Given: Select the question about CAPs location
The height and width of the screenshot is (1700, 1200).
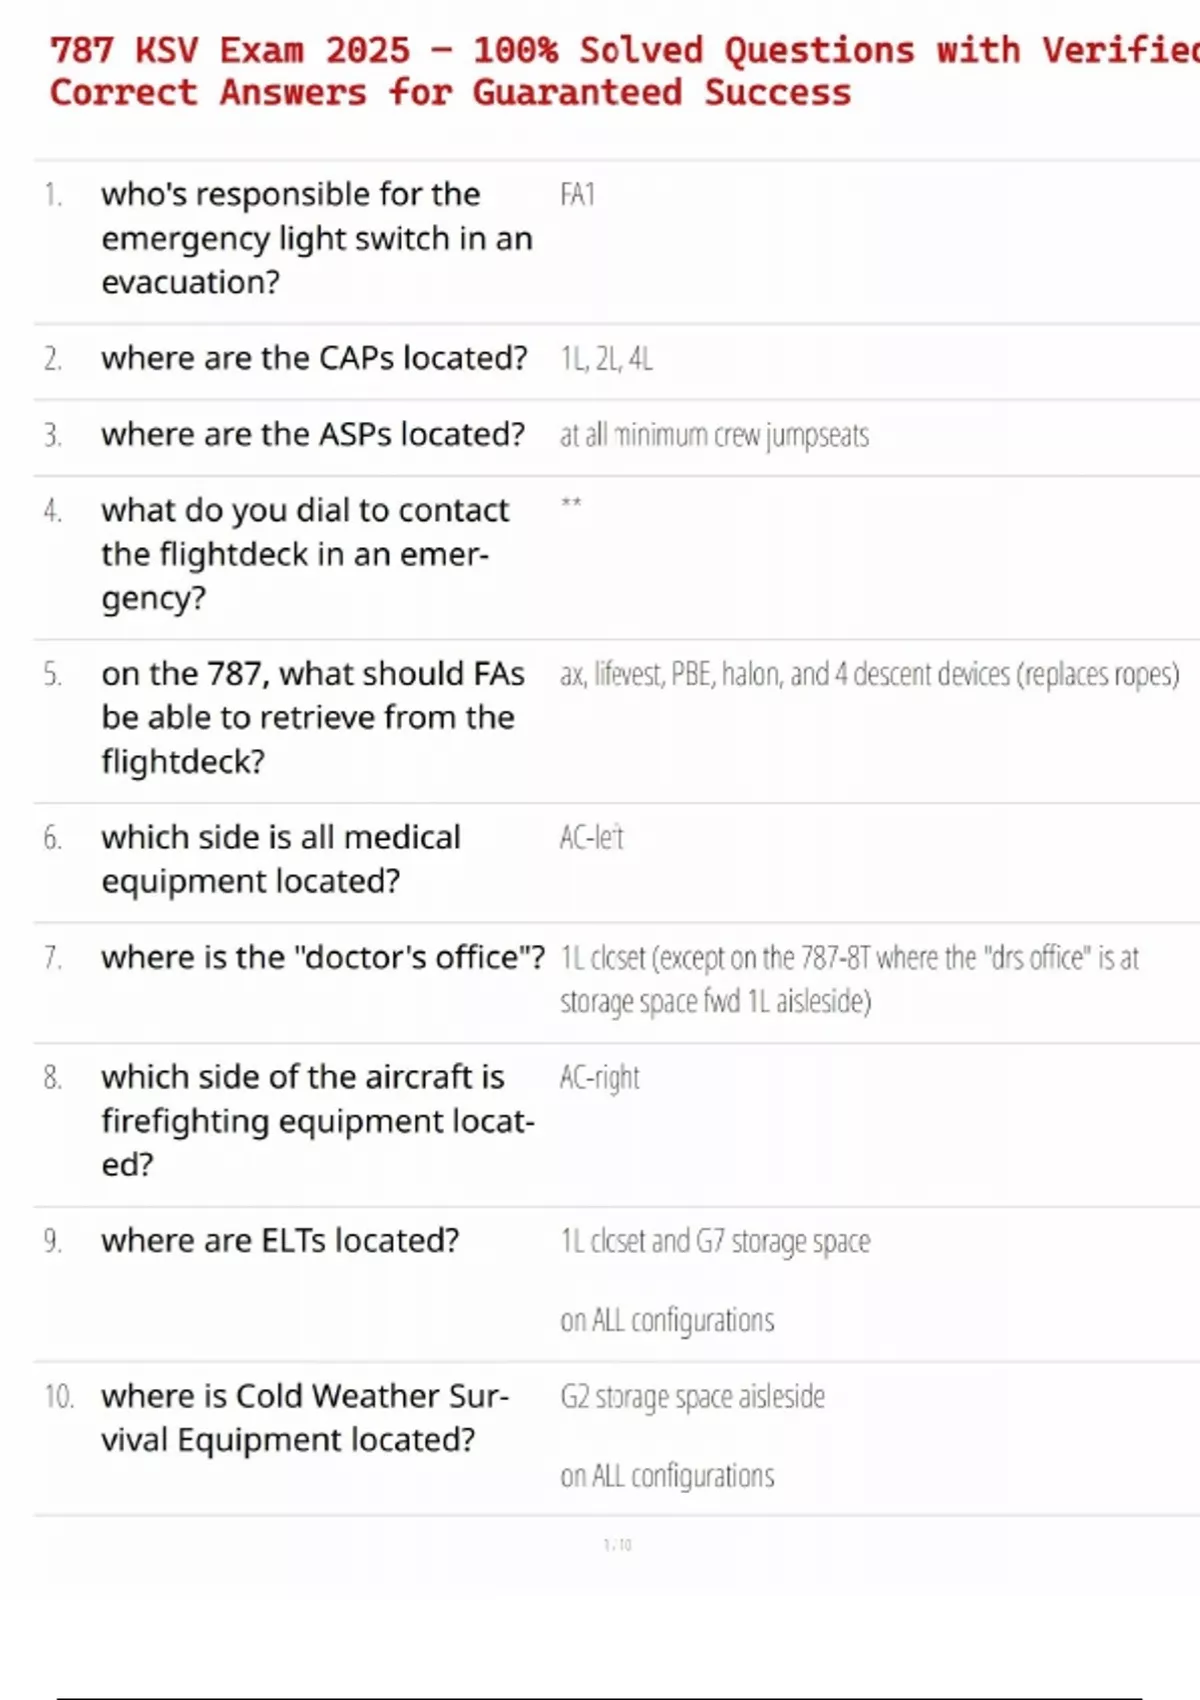Looking at the screenshot, I should click(314, 358).
